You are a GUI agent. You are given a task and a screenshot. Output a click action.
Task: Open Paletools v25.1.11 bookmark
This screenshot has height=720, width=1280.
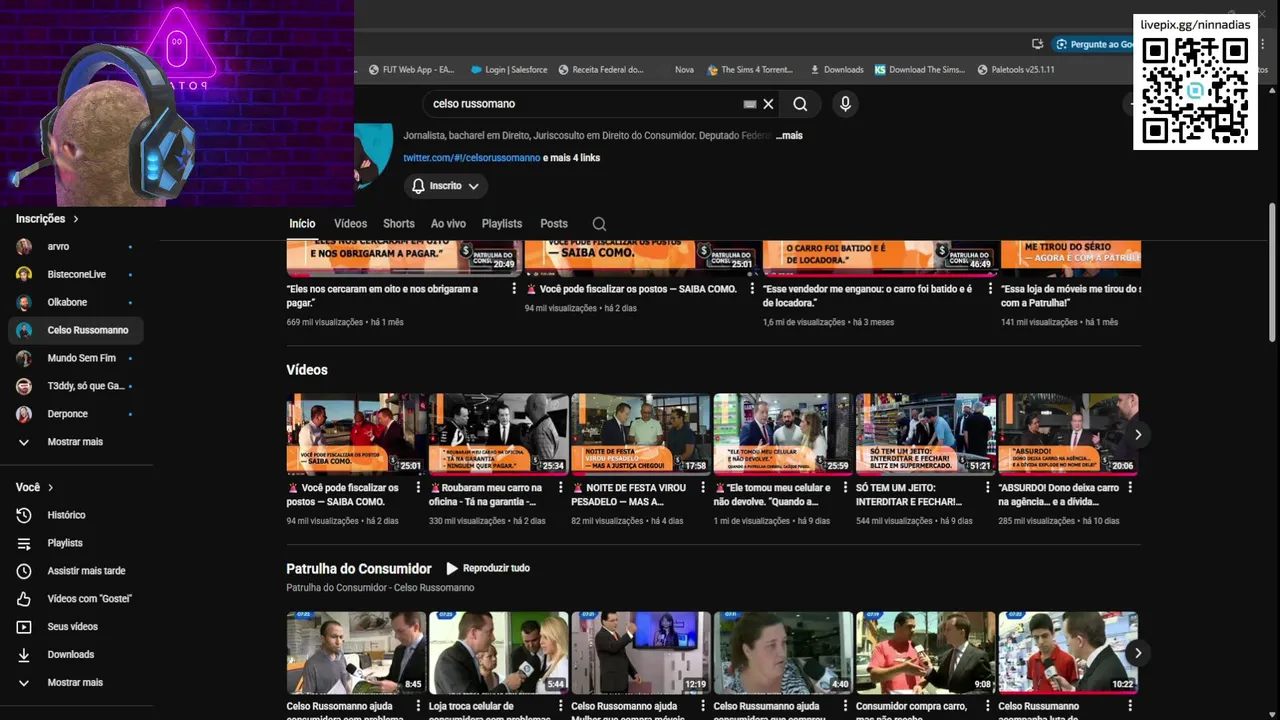tap(1016, 70)
